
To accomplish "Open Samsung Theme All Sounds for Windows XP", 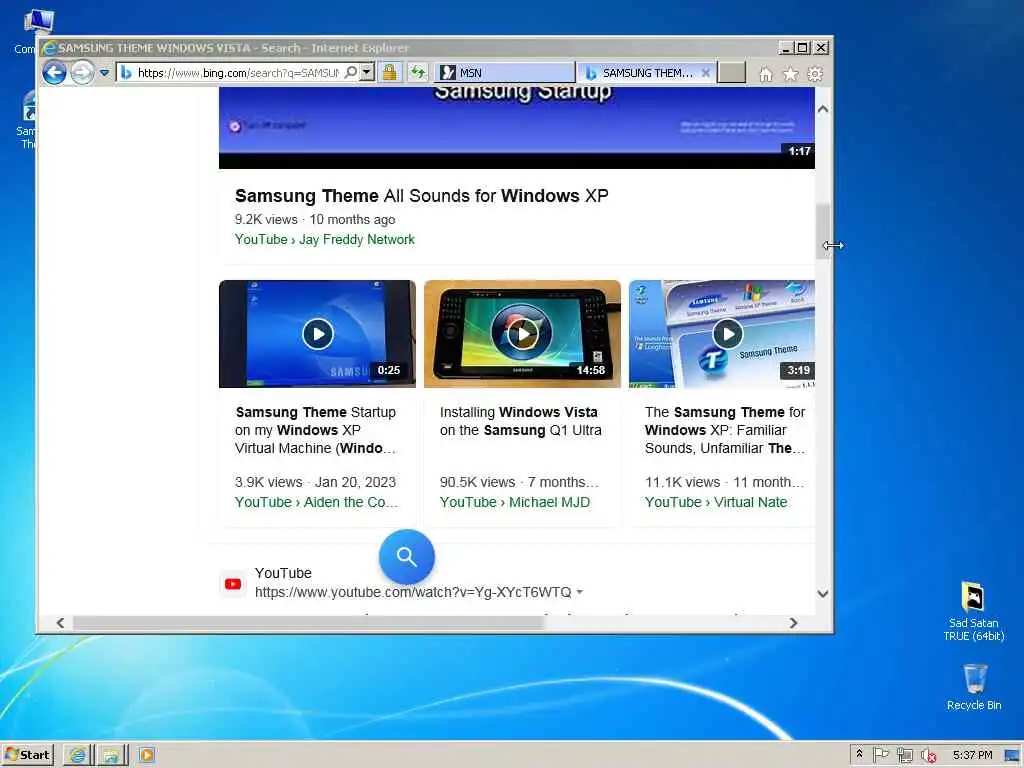I will click(x=421, y=196).
